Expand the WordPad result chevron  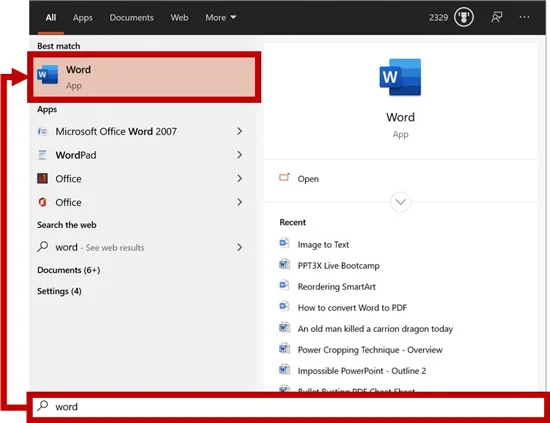[240, 155]
